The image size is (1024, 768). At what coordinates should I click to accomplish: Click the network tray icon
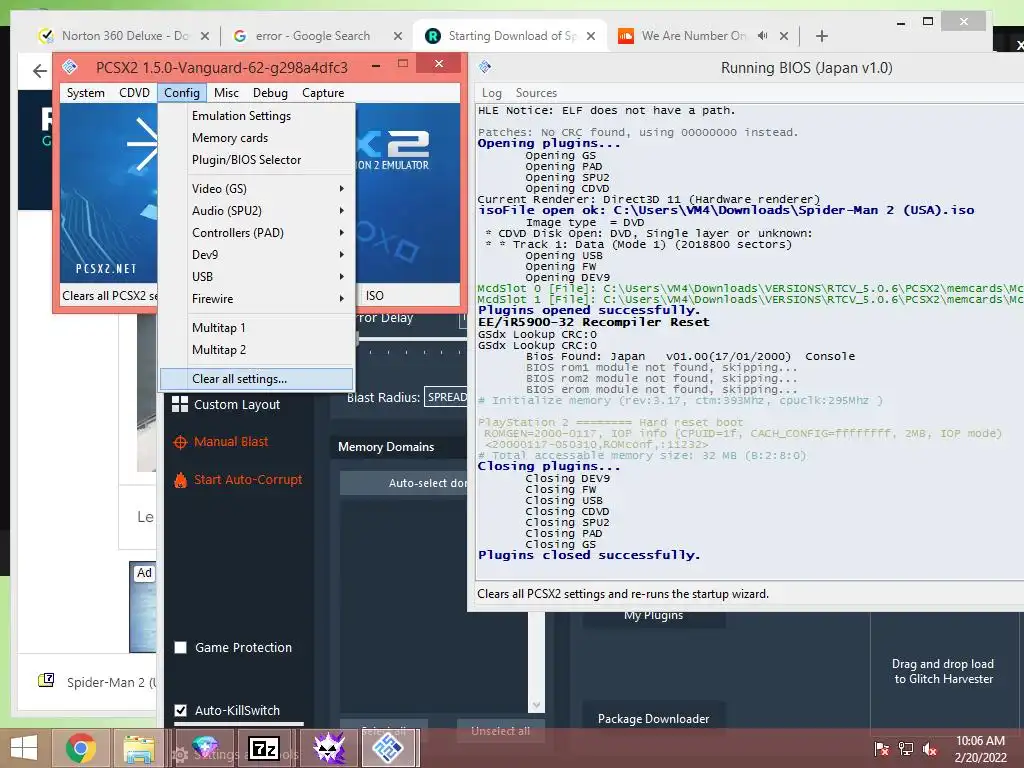point(906,748)
